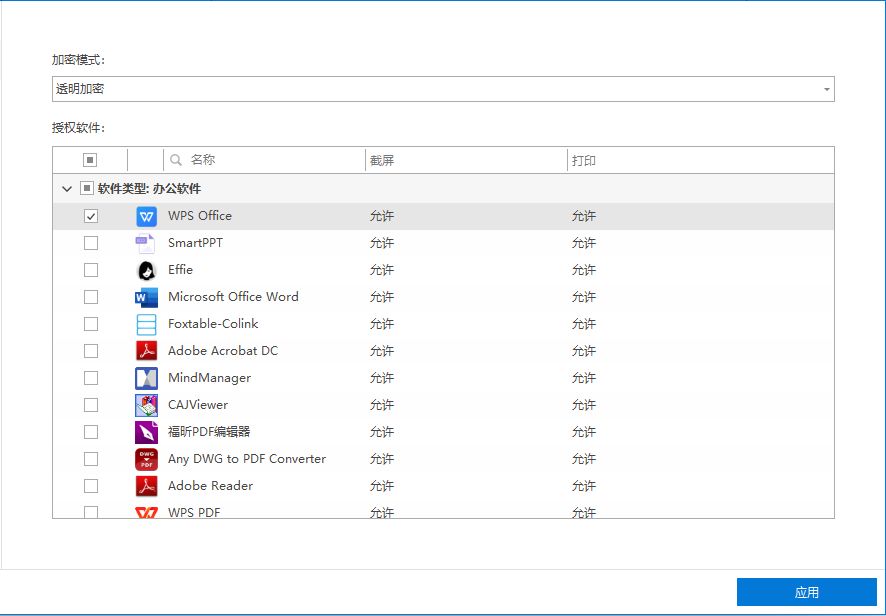Click 允许 in Any DWG to PDF Converter 打印 column
Screen dimensions: 886x616
(584, 459)
